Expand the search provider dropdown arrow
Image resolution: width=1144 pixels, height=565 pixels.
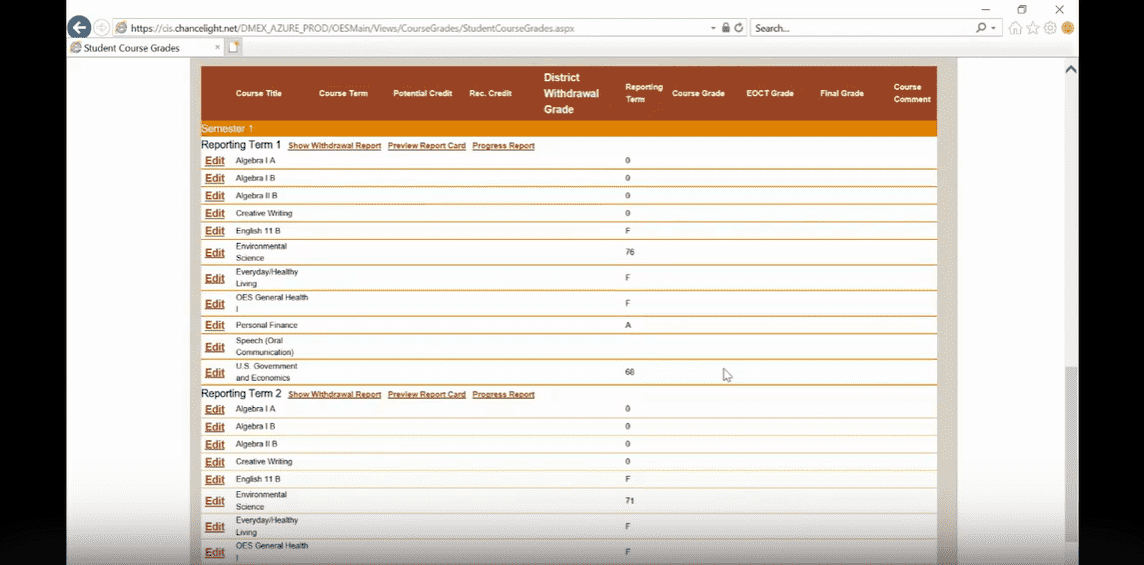coord(993,28)
